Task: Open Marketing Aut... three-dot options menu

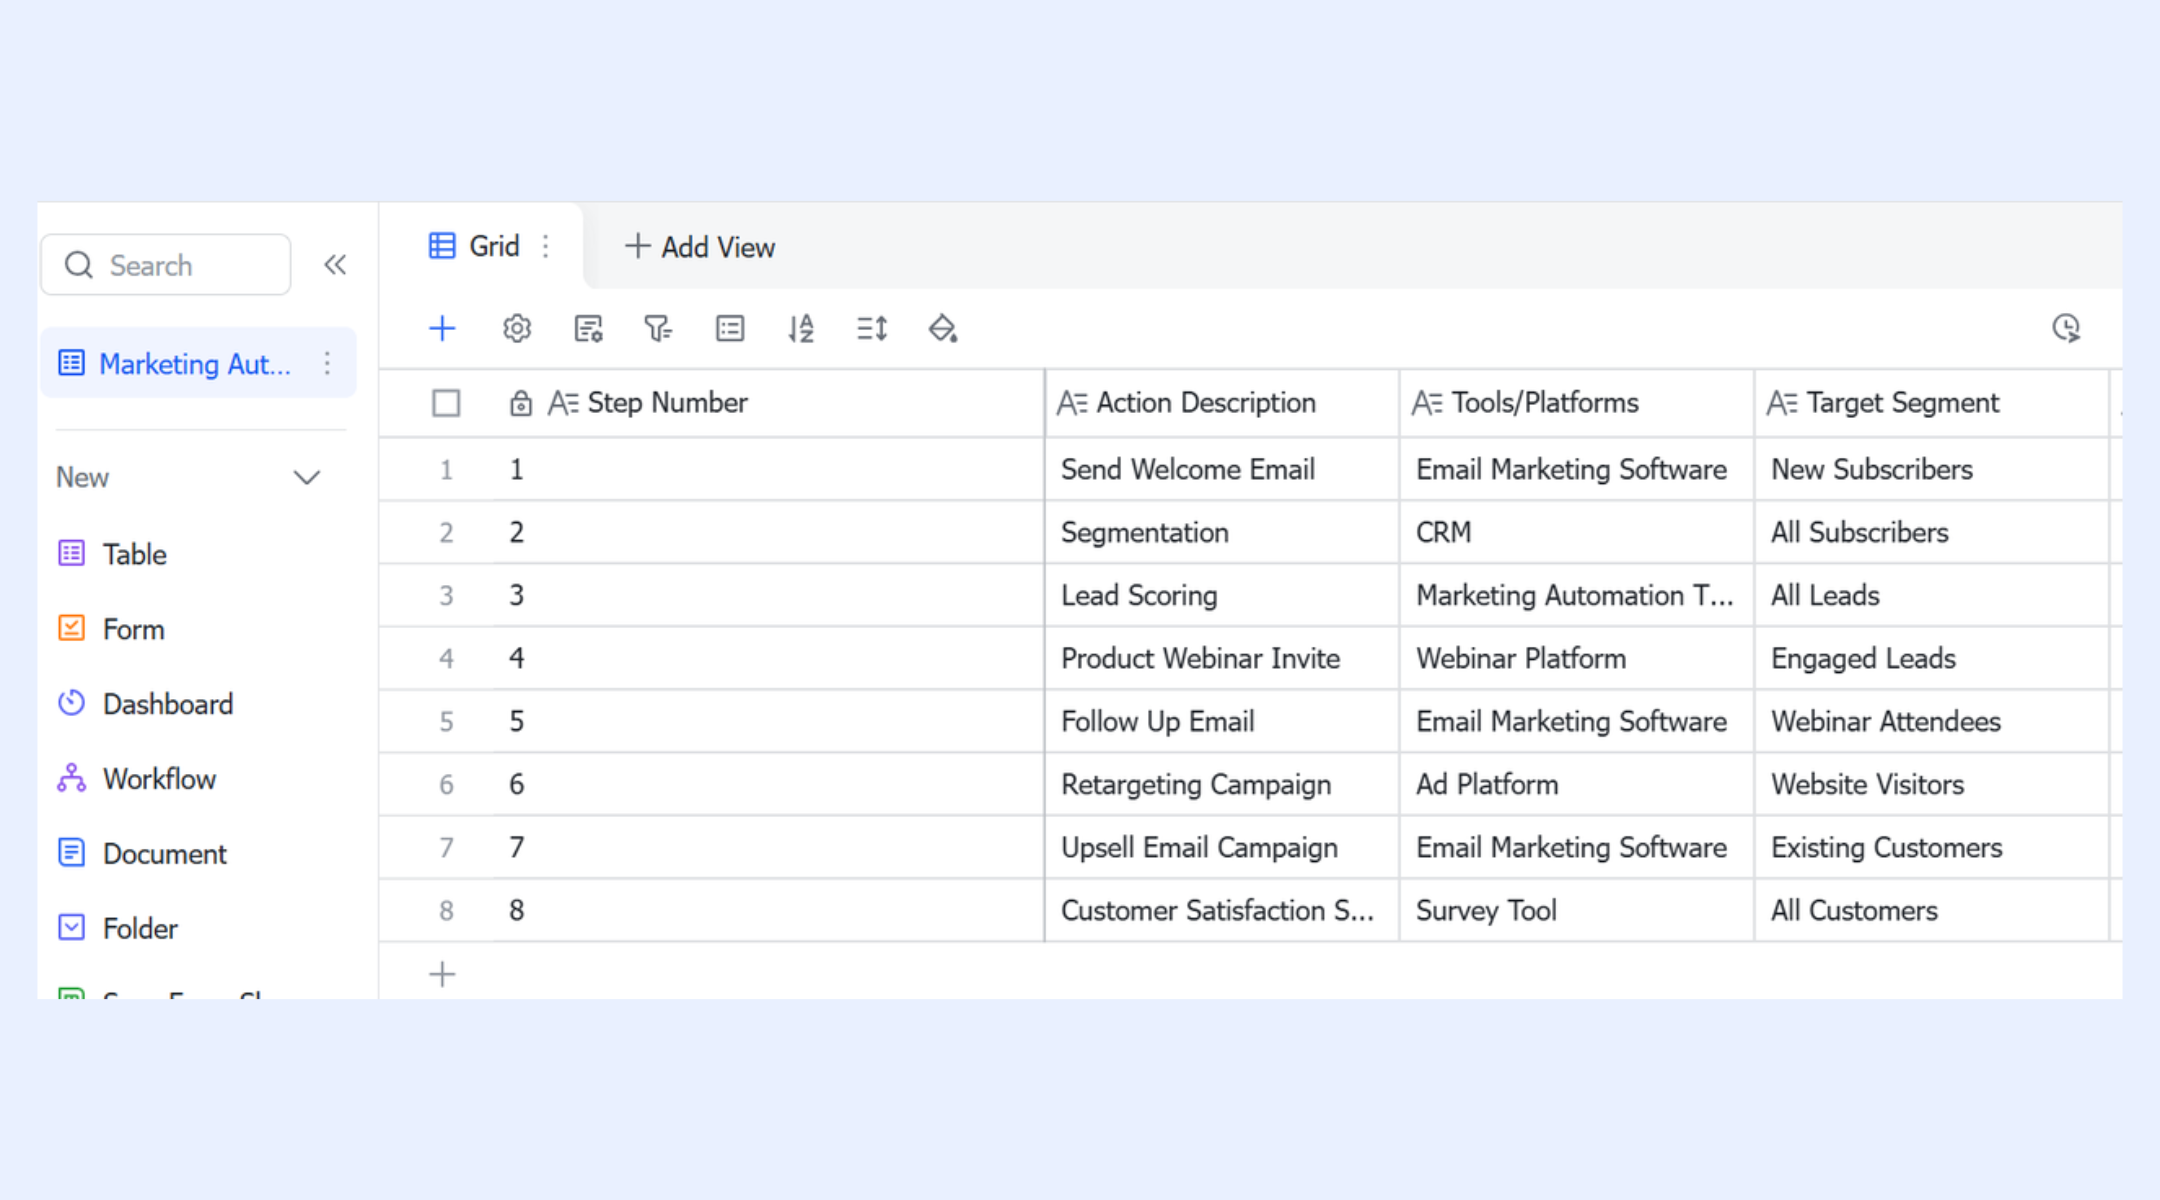Action: (x=327, y=363)
